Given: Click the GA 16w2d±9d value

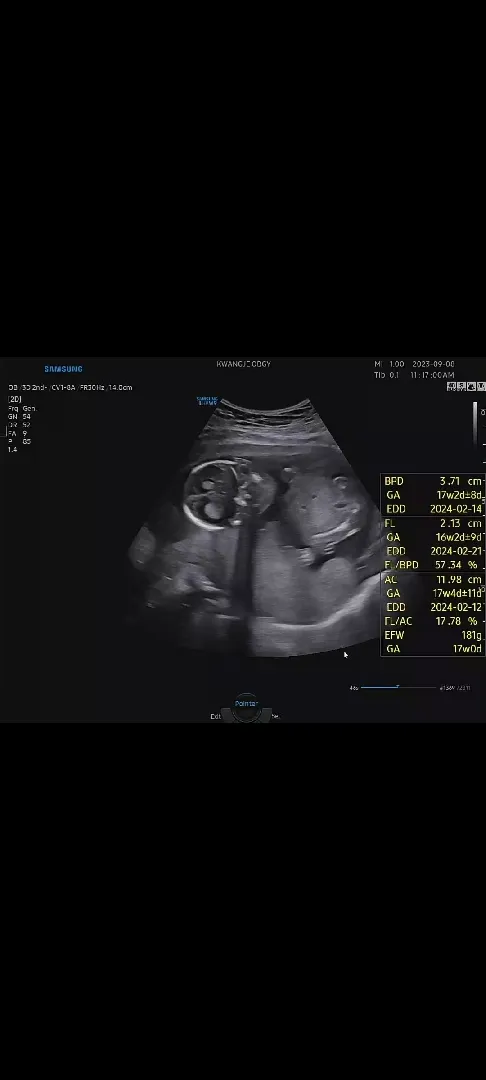Looking at the screenshot, I should point(433,537).
